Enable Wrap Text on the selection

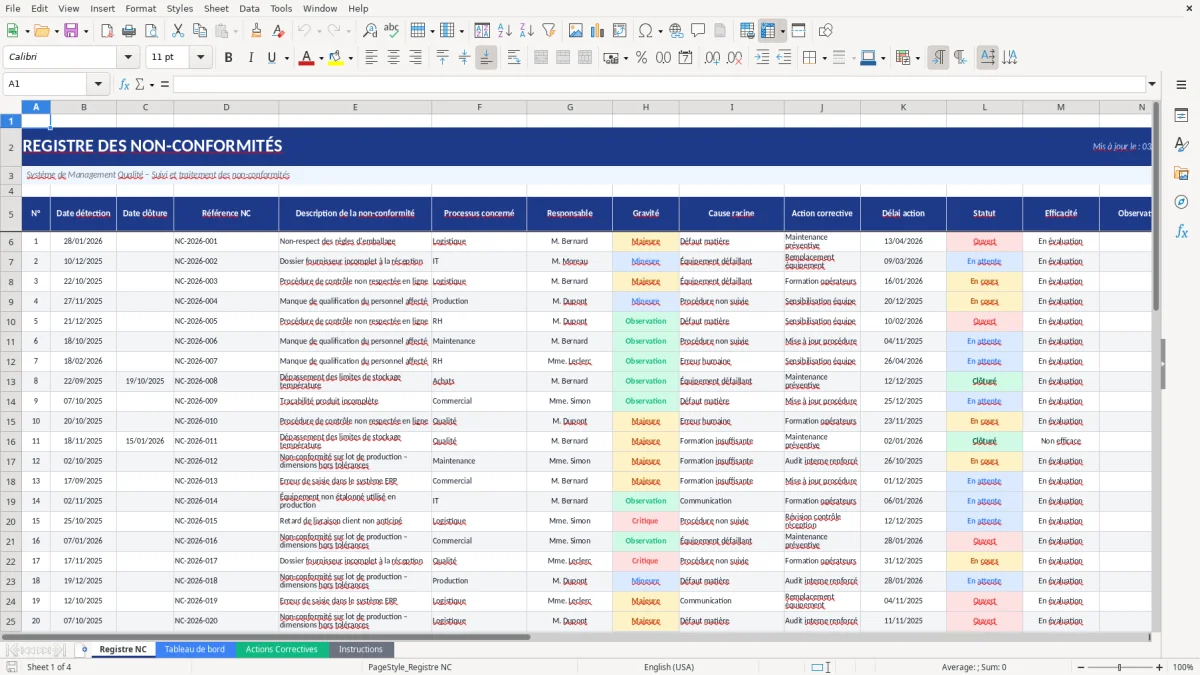(514, 57)
